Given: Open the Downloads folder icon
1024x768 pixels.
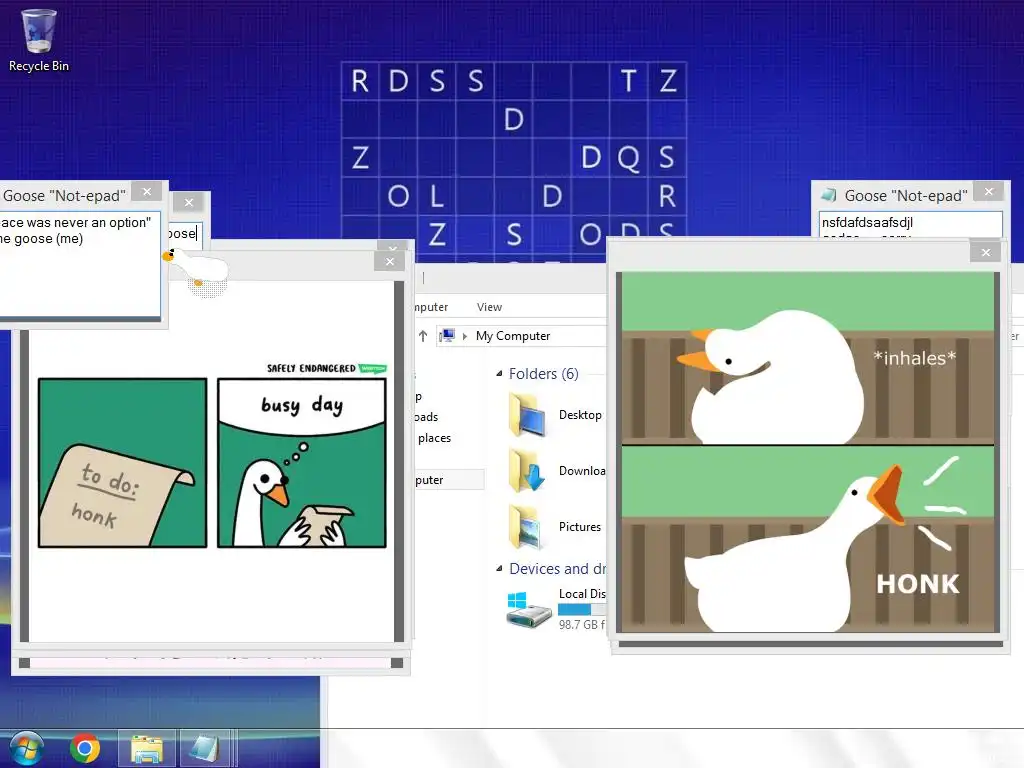Looking at the screenshot, I should 527,470.
